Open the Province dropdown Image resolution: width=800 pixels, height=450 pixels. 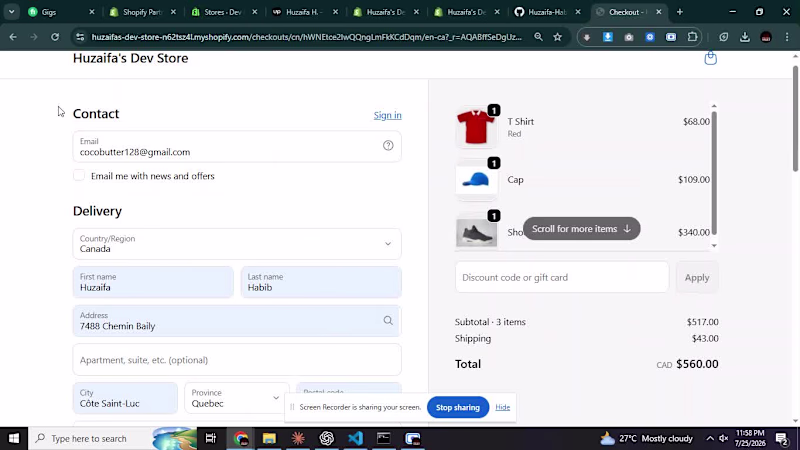pos(237,398)
